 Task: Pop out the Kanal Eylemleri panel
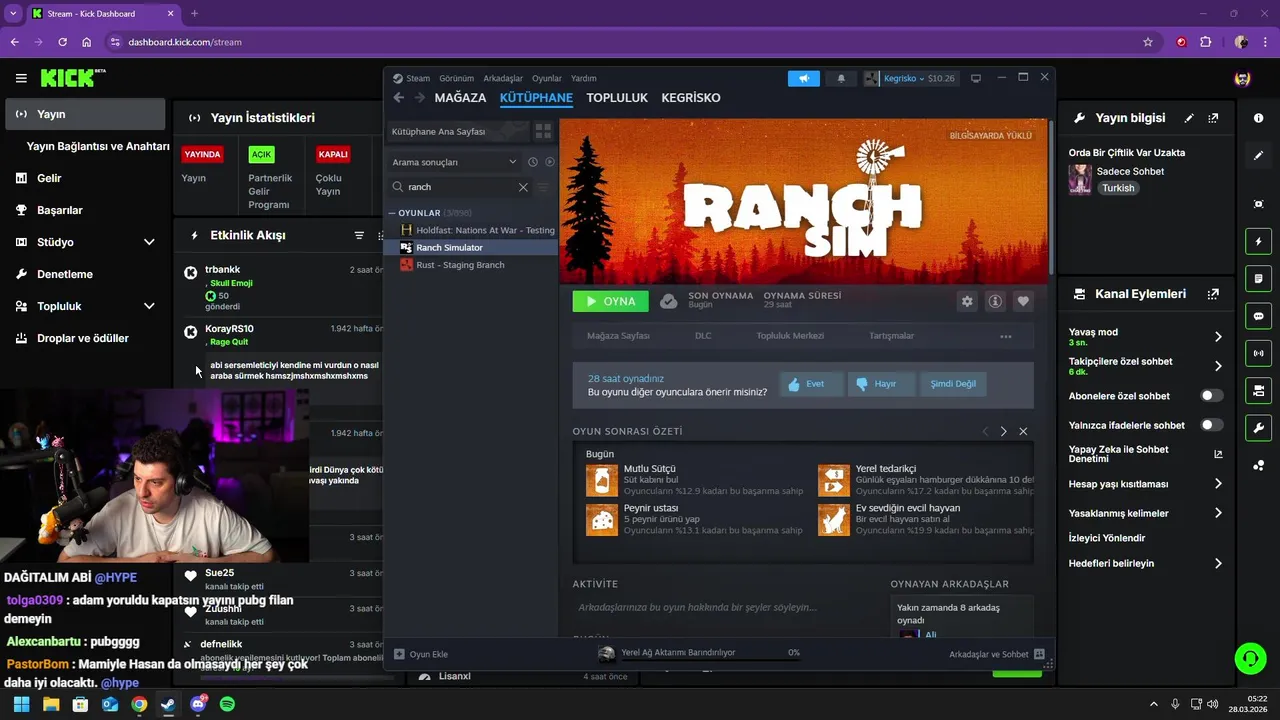tap(1213, 294)
